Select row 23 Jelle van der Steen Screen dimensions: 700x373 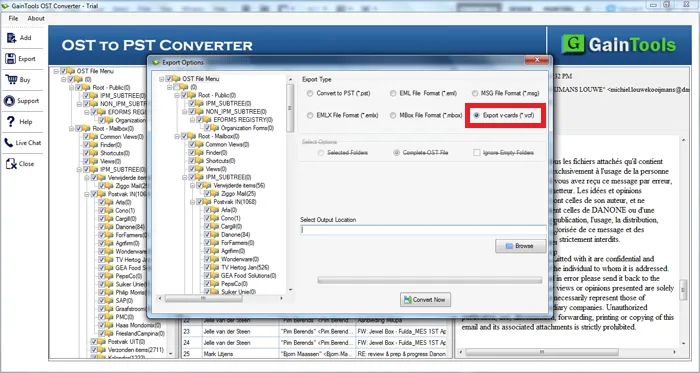(x=314, y=332)
